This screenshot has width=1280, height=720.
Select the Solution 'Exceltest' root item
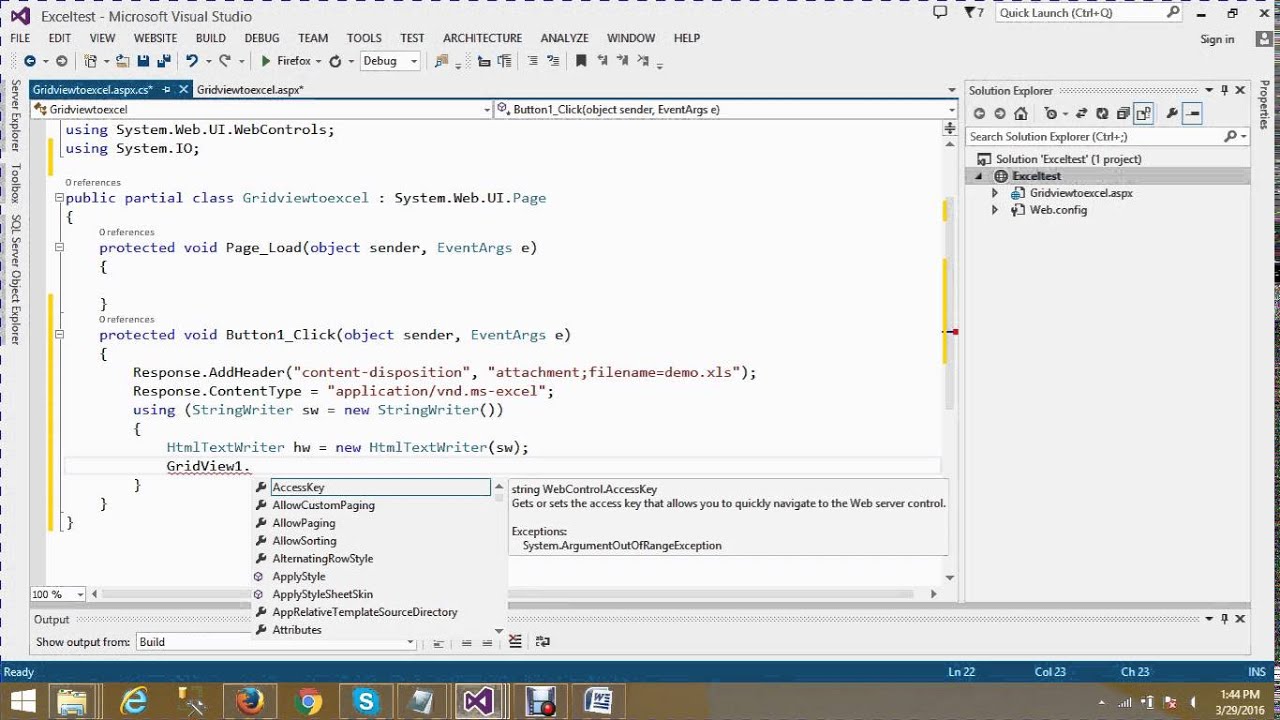1068,159
